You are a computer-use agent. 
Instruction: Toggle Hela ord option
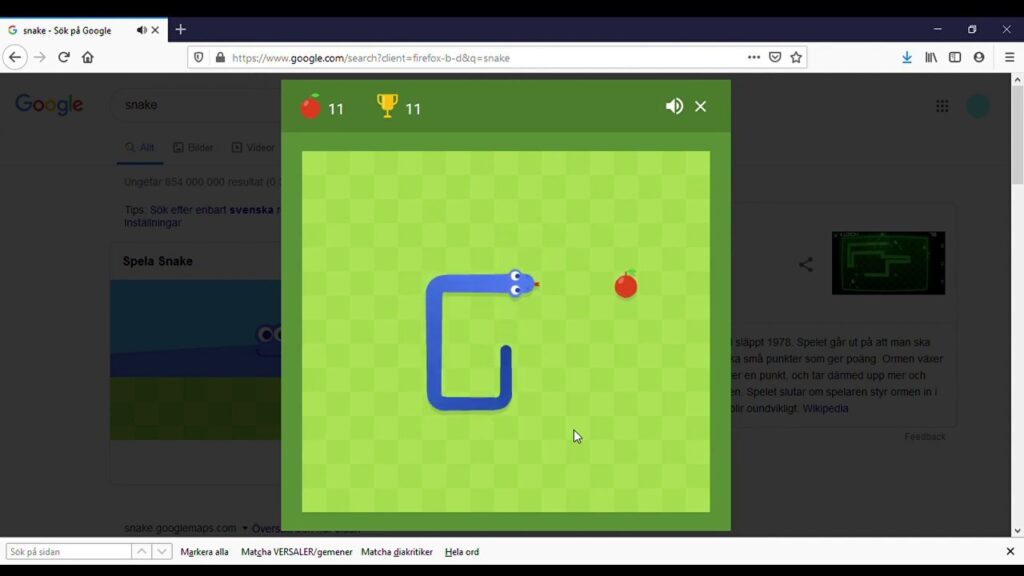(462, 552)
